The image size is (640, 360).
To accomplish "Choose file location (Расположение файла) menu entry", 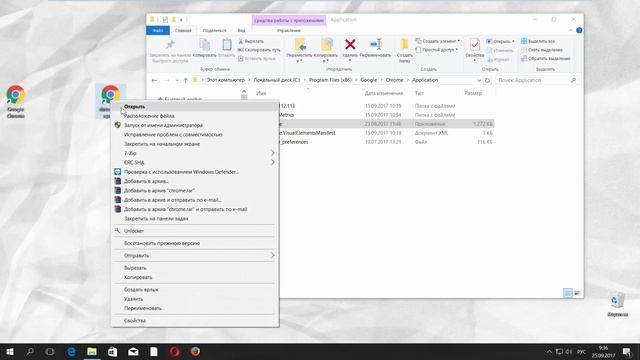I will pos(195,116).
